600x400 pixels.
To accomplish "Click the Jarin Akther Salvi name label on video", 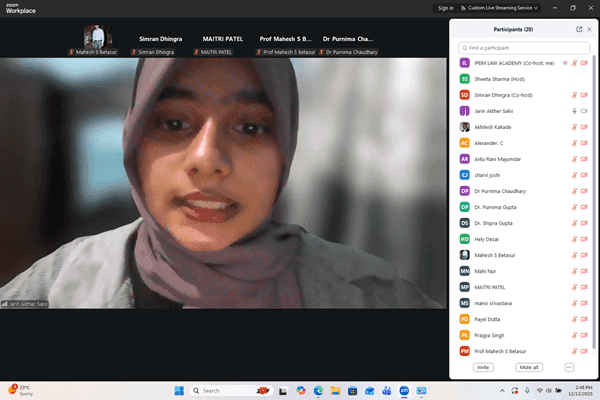I will 25,304.
